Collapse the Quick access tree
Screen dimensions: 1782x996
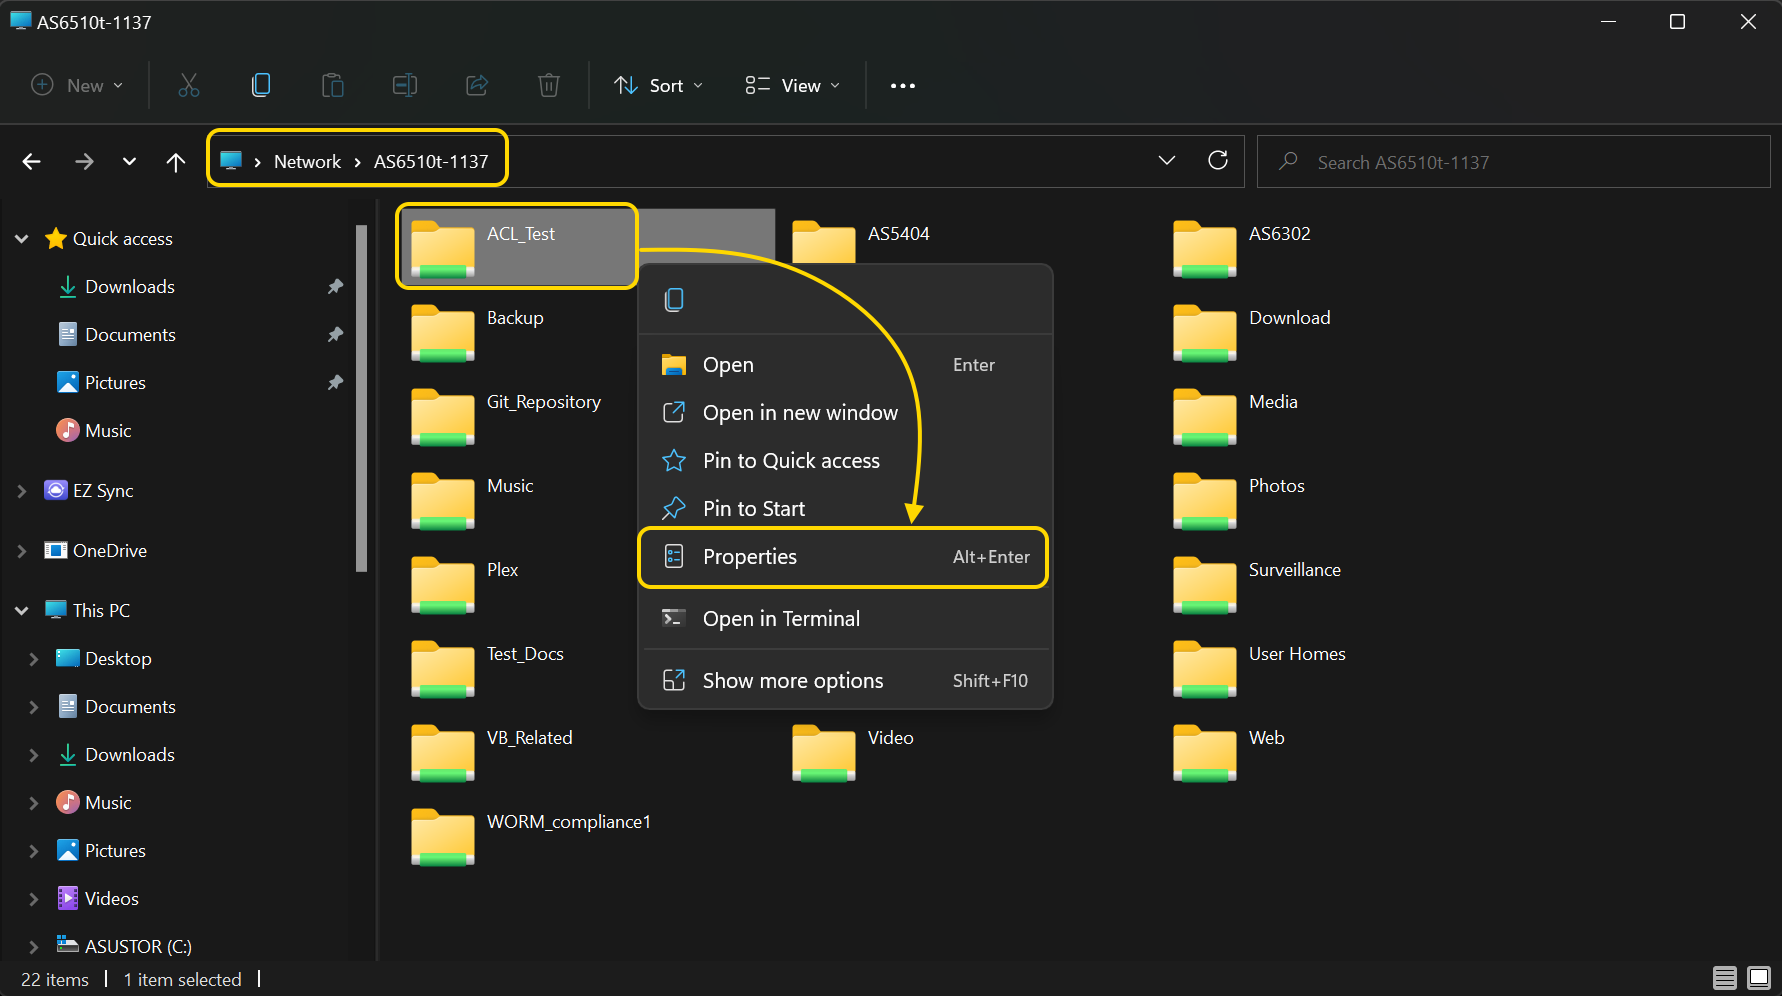pyautogui.click(x=22, y=238)
